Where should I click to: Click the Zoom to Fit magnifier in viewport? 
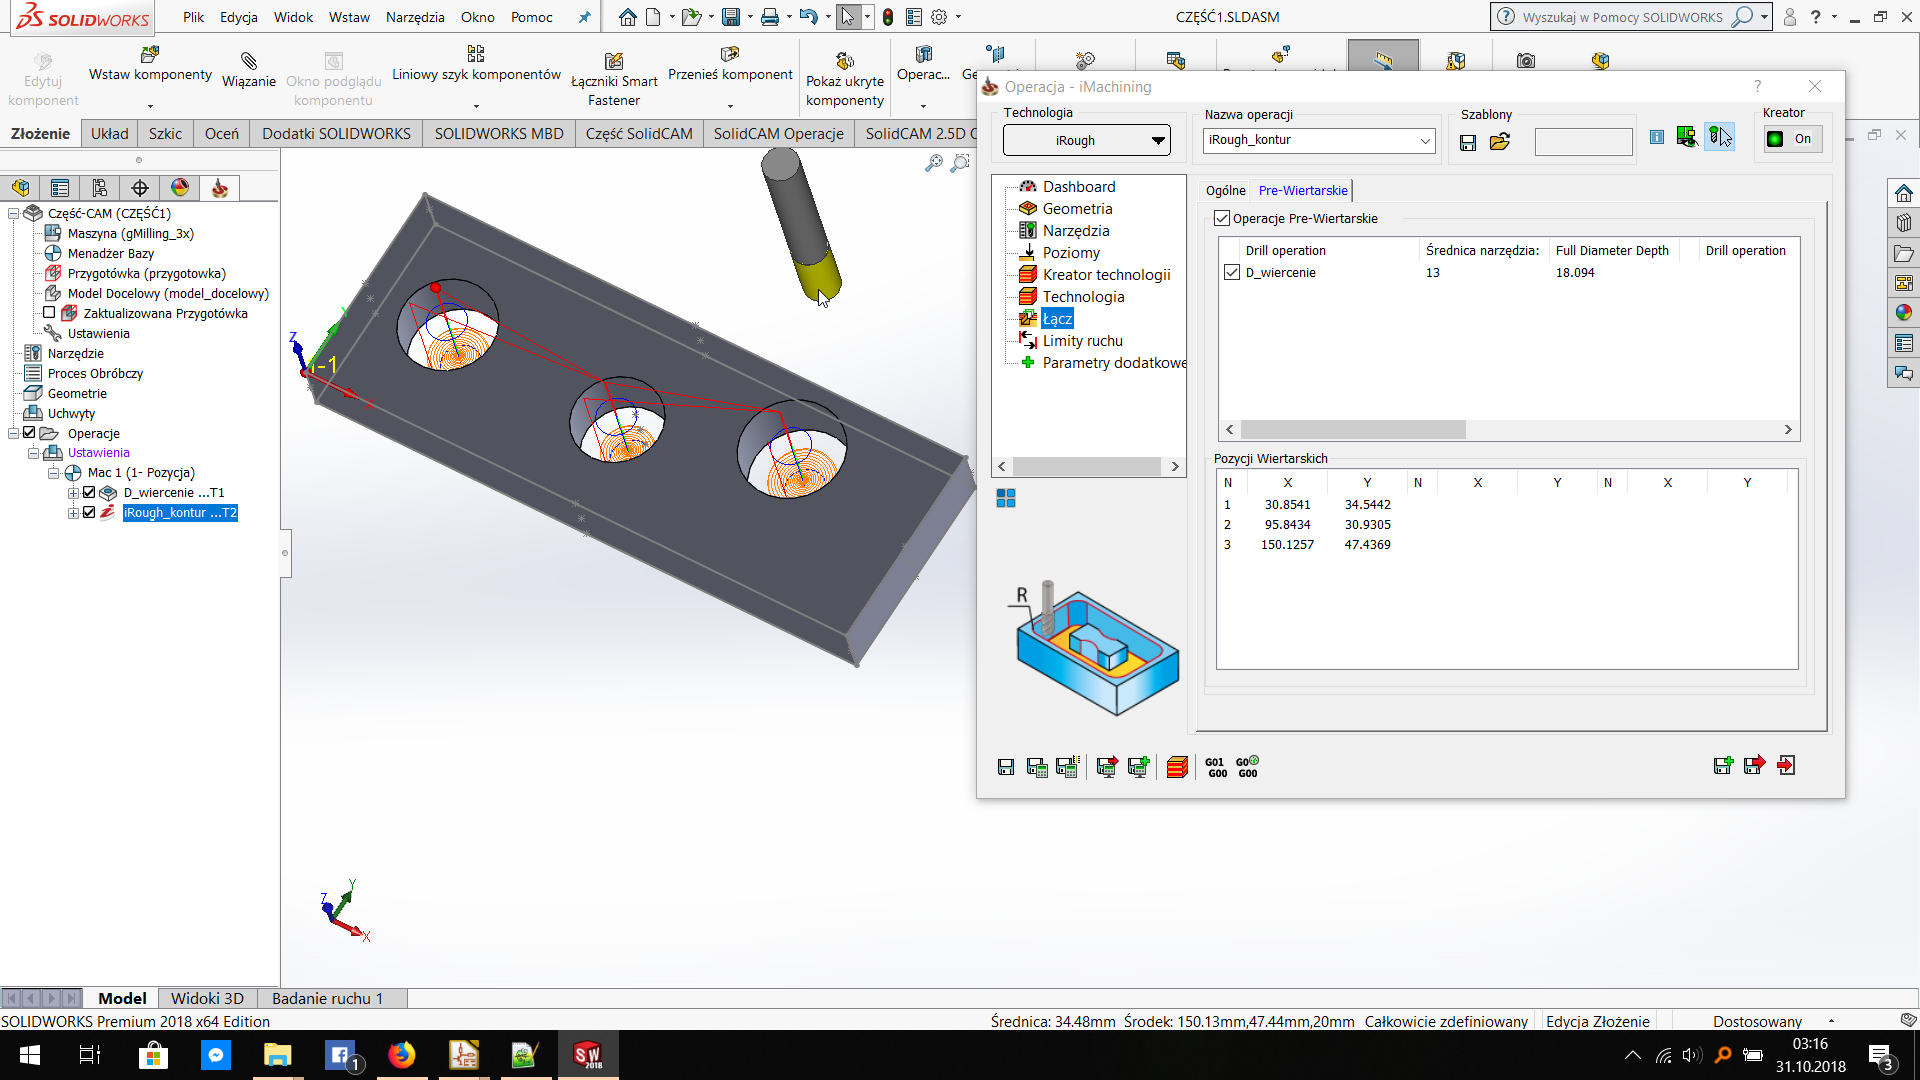click(934, 163)
